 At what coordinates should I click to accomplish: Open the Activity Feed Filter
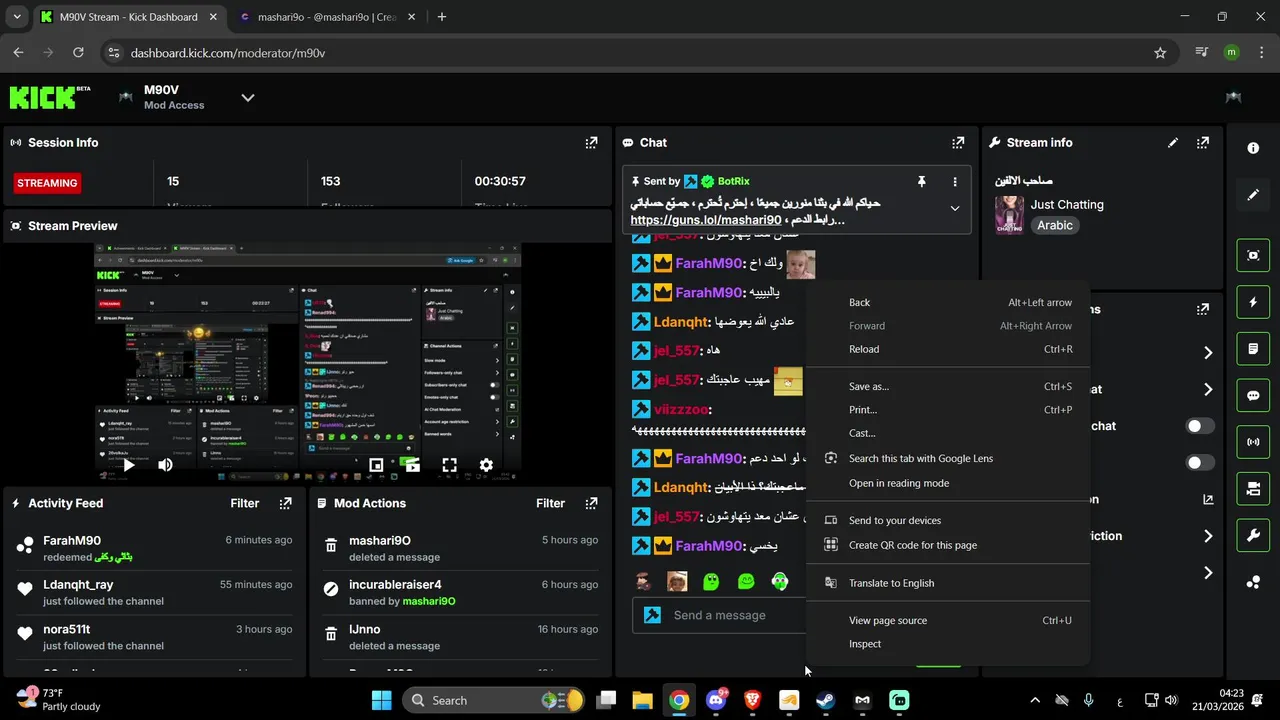coord(244,503)
